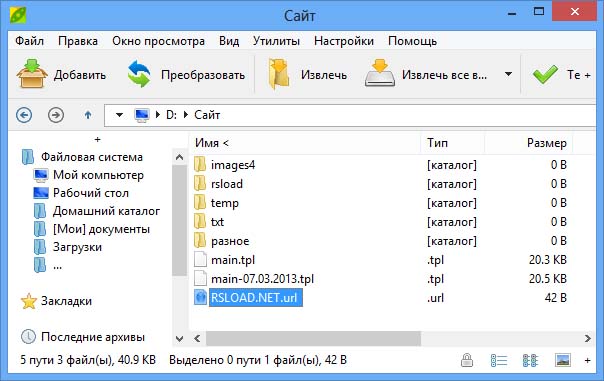This screenshot has width=604, height=381.
Task: Select [Мои] документы in the sidebar
Action: click(x=101, y=229)
